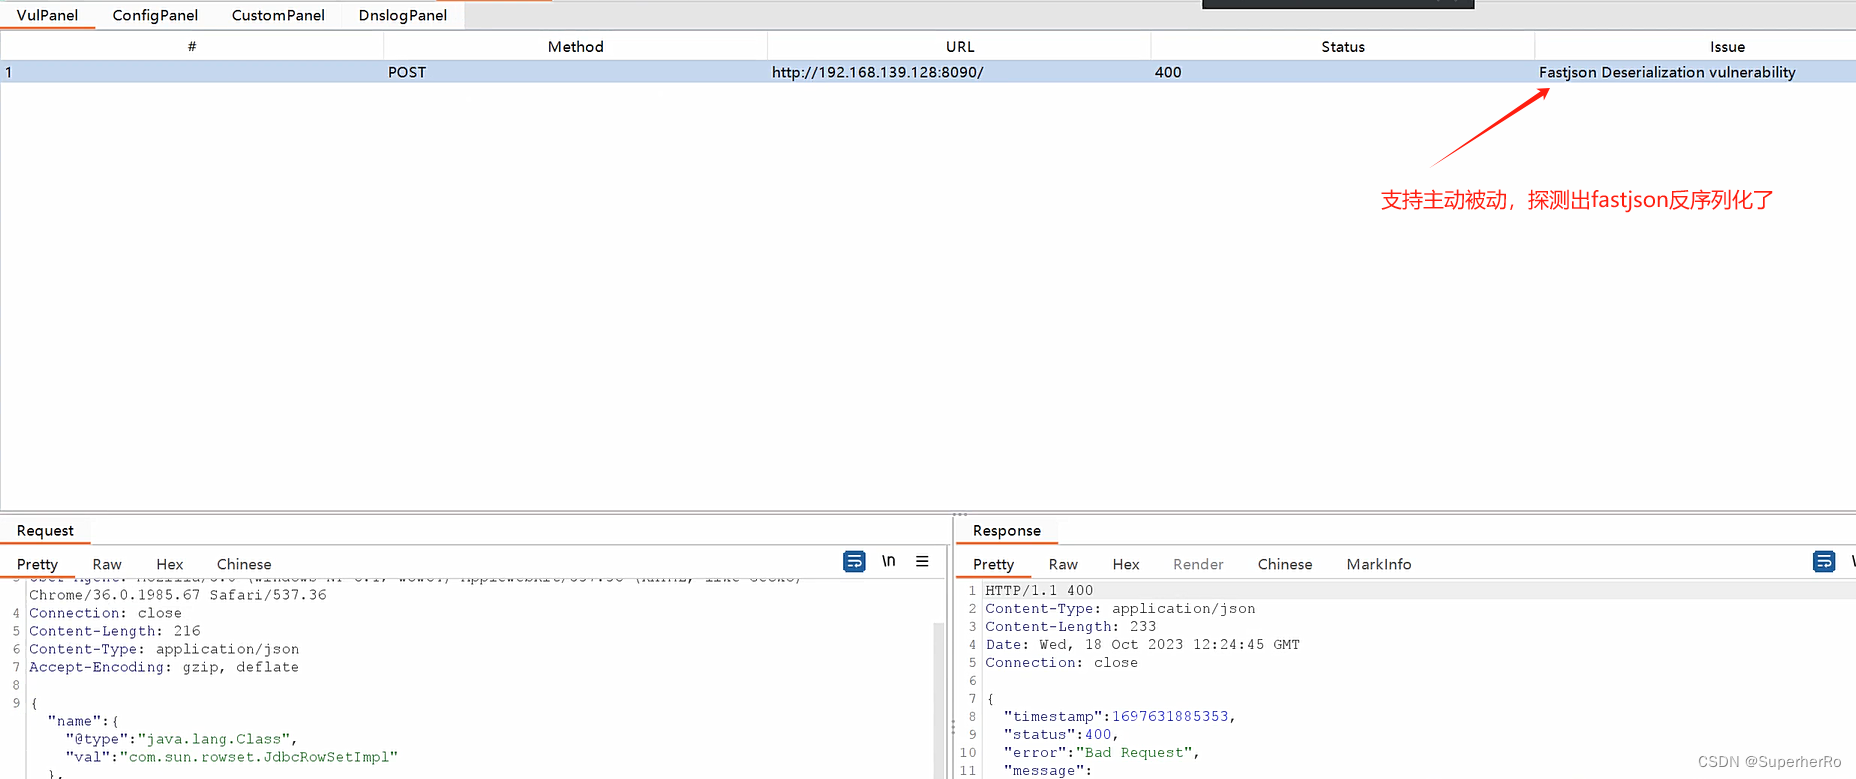The image size is (1856, 779).
Task: Select the http://192.168.139.128:8090/ URL cell
Action: [960, 72]
